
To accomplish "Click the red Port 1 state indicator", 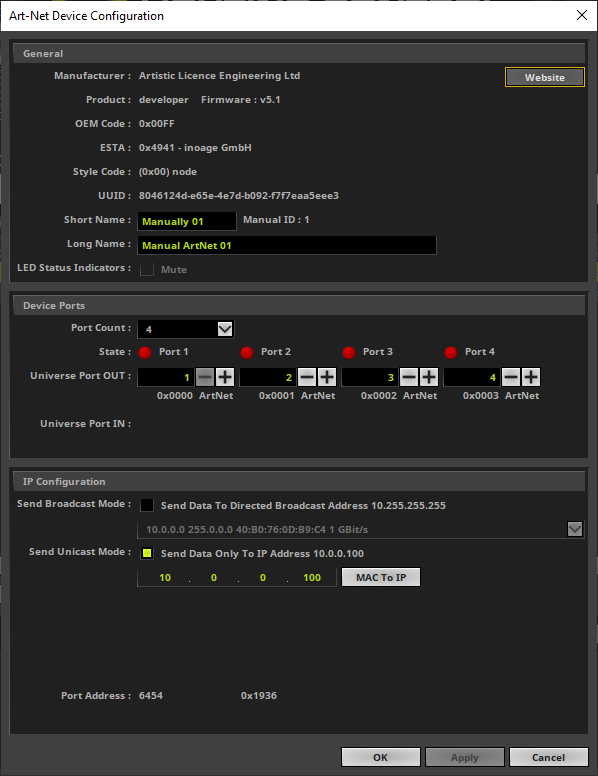I will [x=145, y=352].
